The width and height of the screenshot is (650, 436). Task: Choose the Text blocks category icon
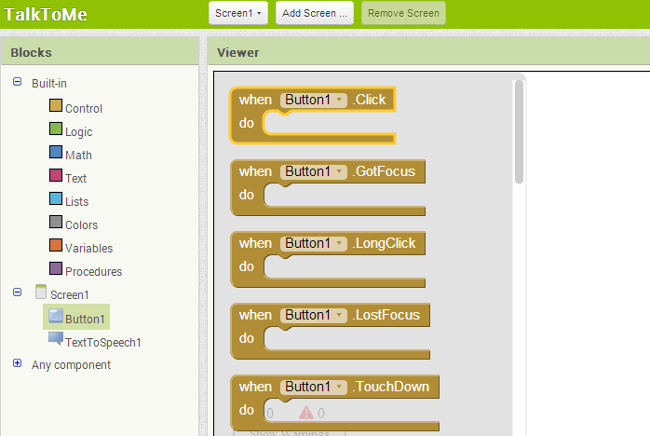(56, 177)
